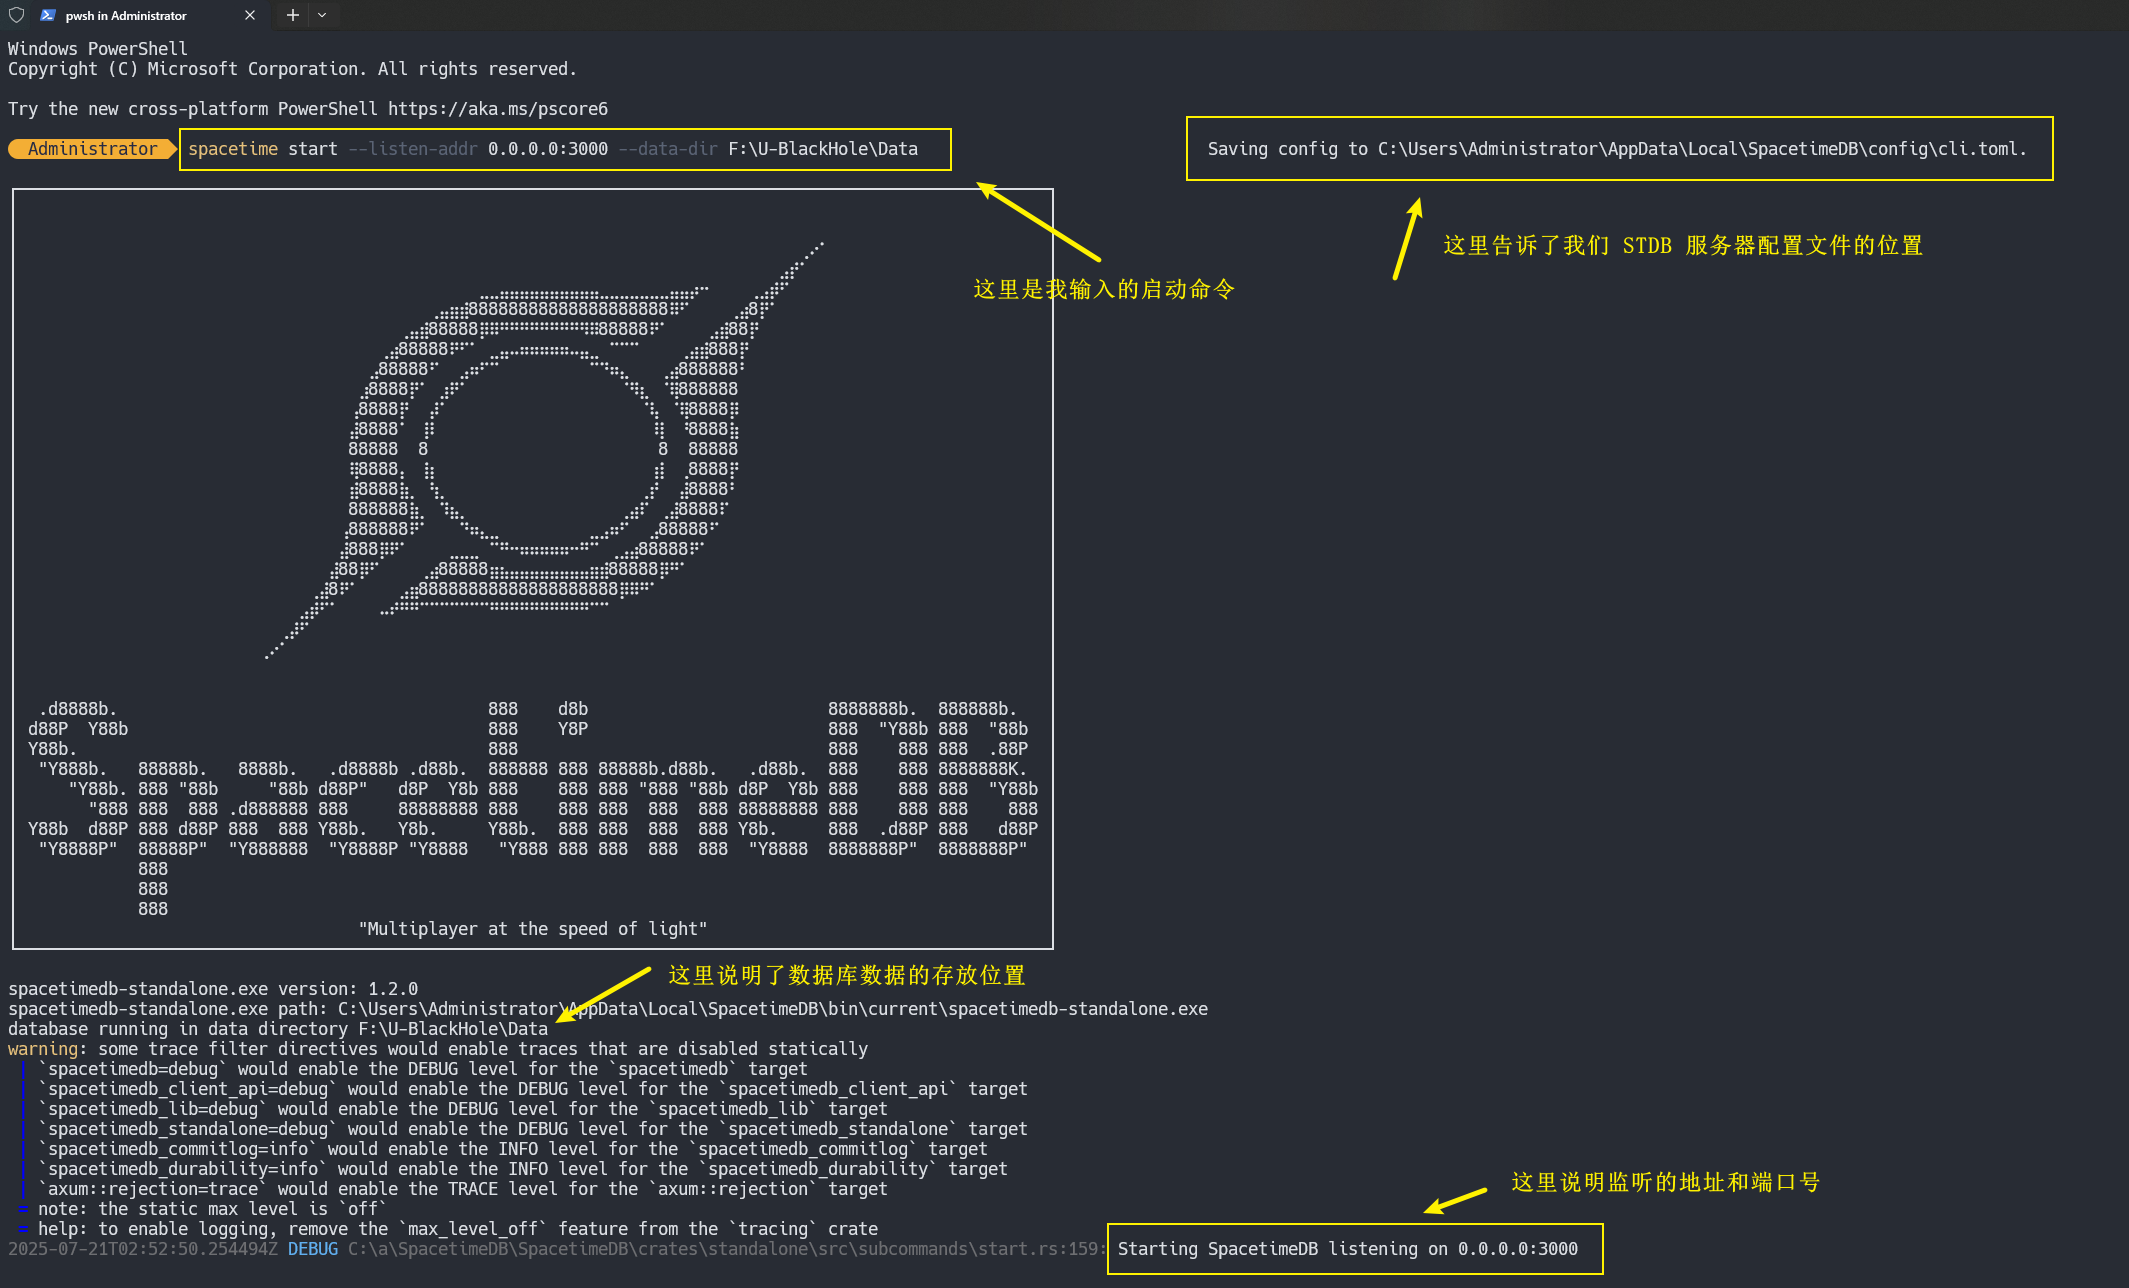Close the 'pwsh in Administrator' tab

pos(250,15)
